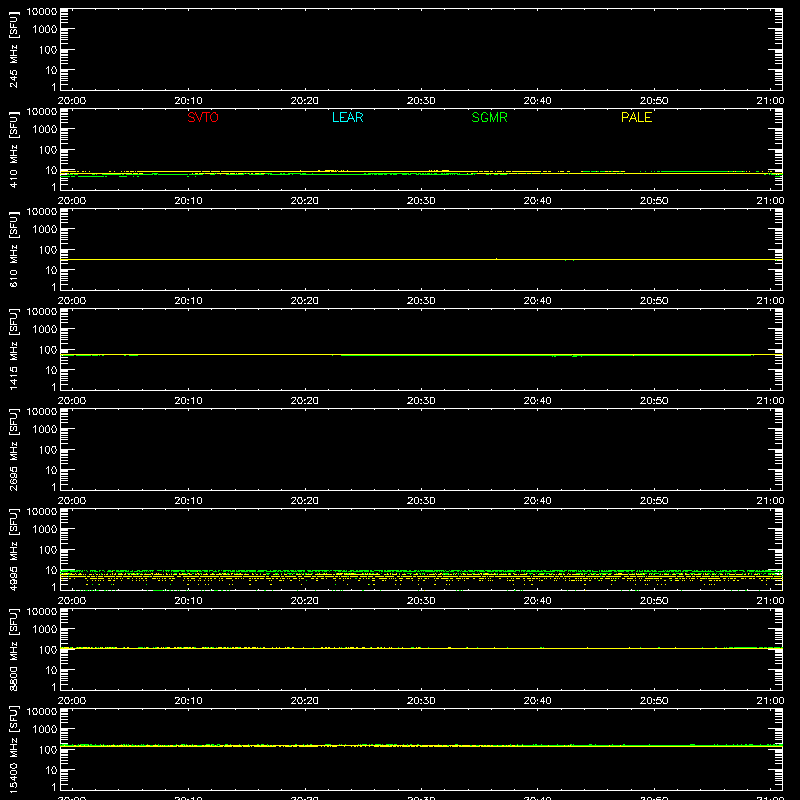Click the flux trace in the 8800 MHz plot
Viewport: 800px width, 800px height.
(x=421, y=648)
